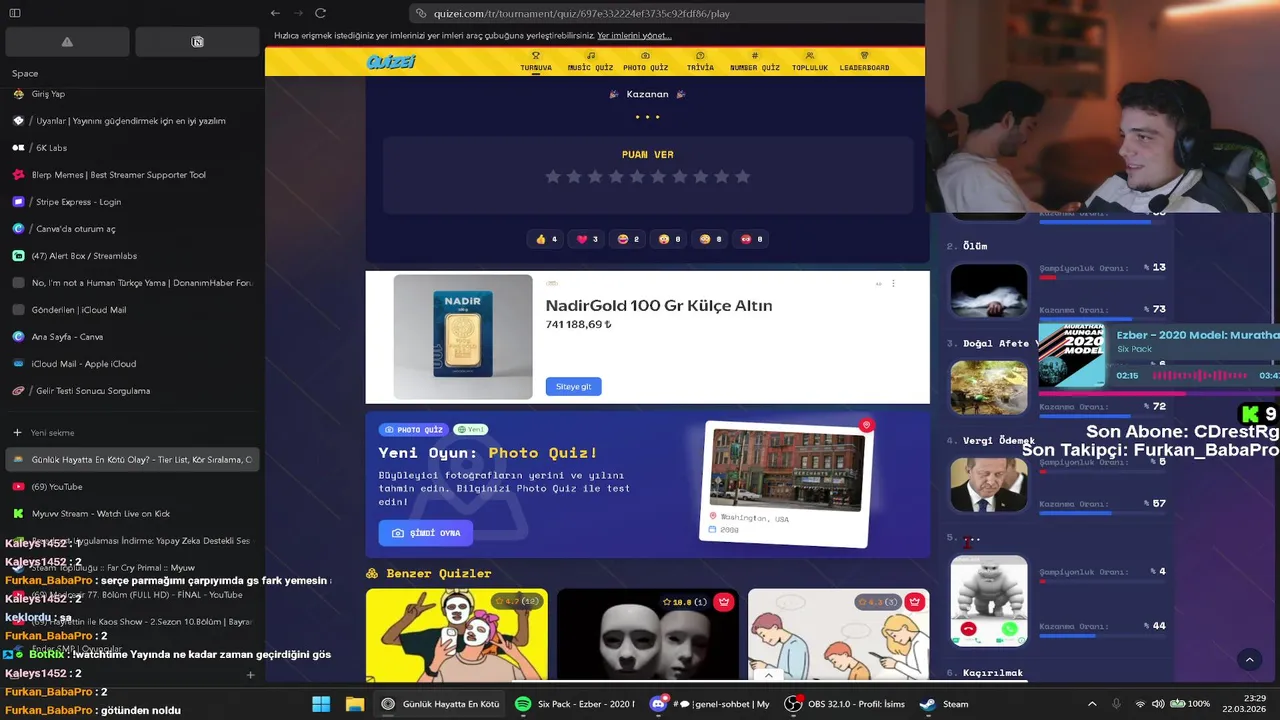React with the thumbs-up emoji
Image resolution: width=1280 pixels, height=720 pixels.
[546, 239]
